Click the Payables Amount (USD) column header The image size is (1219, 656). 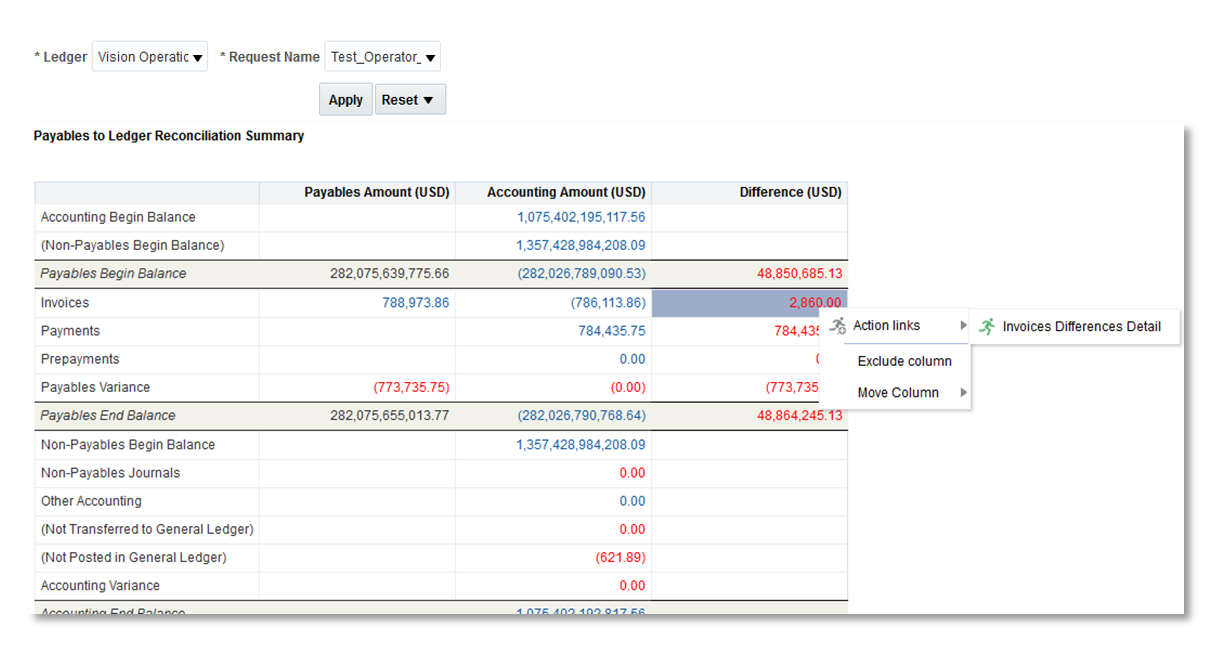[376, 192]
